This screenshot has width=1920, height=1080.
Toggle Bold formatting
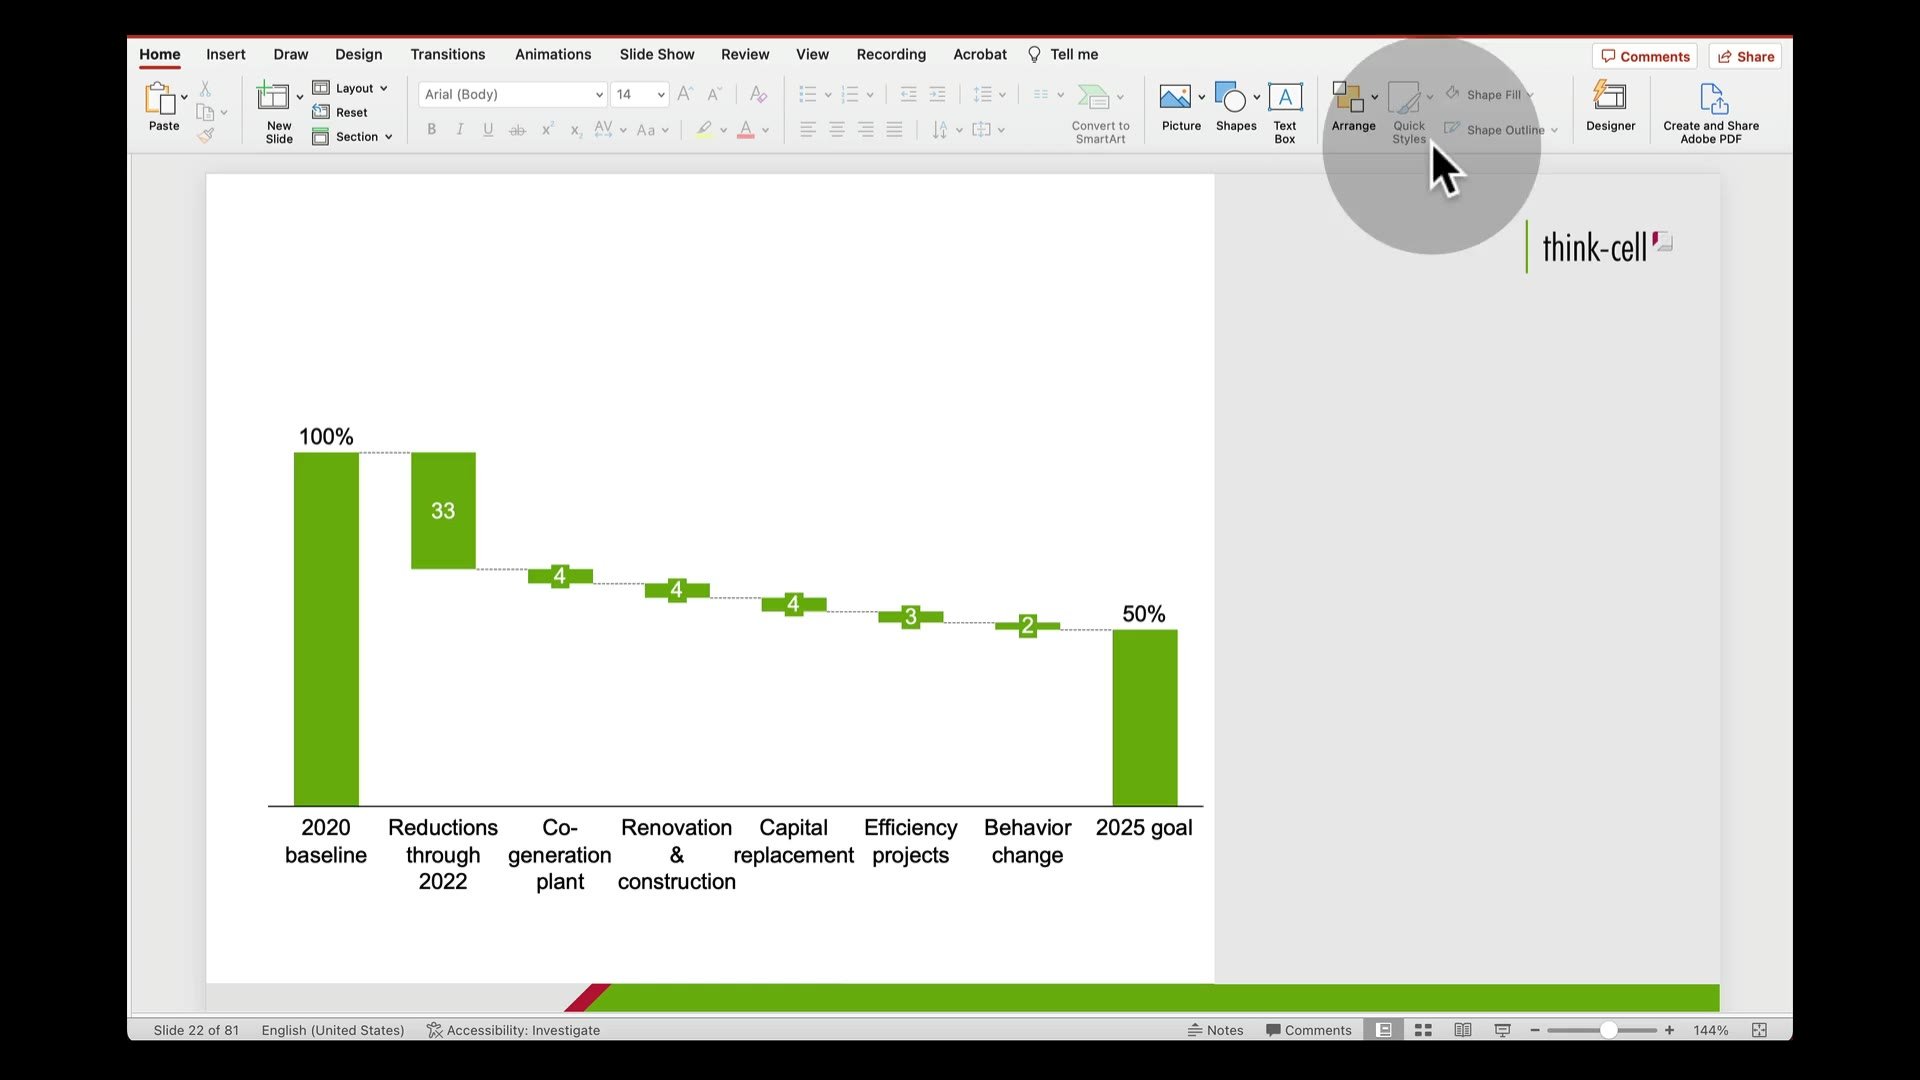click(x=431, y=129)
